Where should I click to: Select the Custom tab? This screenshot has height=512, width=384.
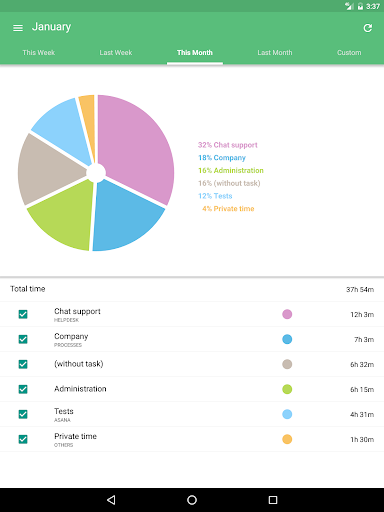[349, 53]
